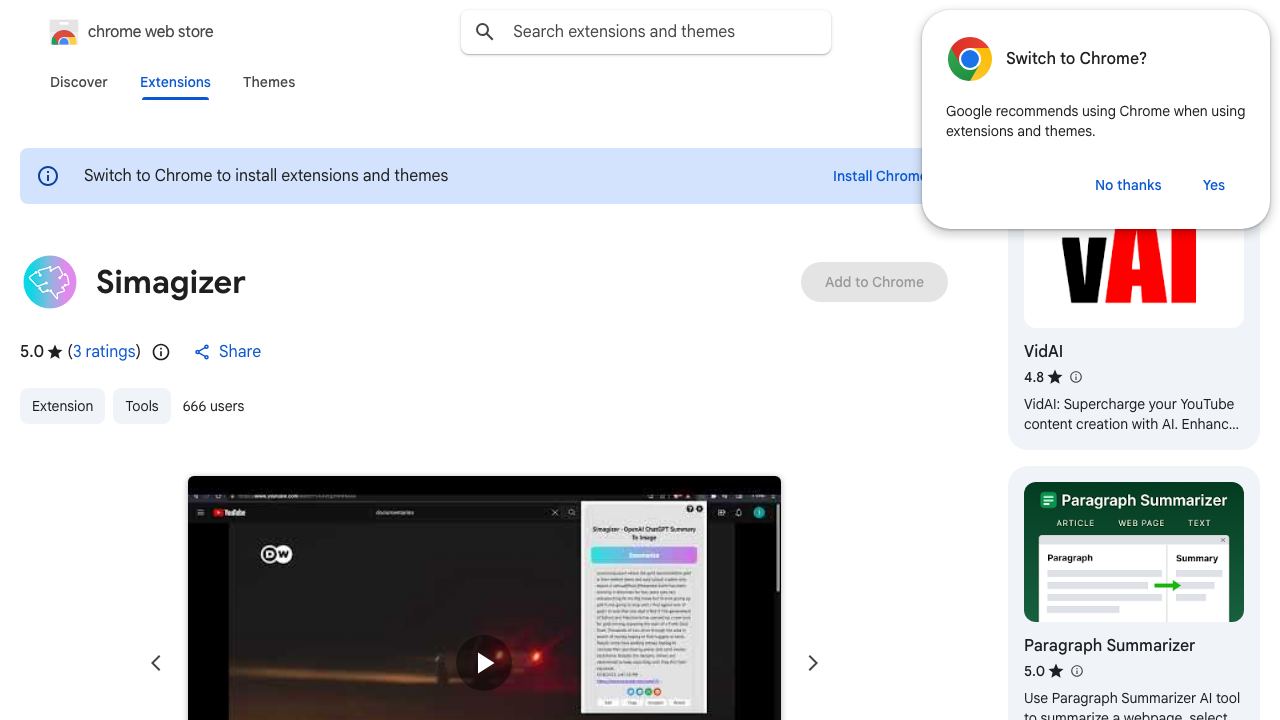This screenshot has width=1280, height=720.
Task: Click the Install Chrome link
Action: click(878, 176)
